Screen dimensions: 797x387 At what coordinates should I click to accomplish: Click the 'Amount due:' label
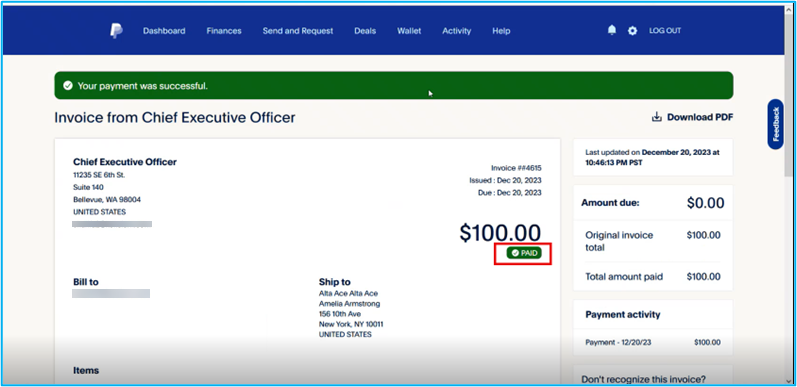click(610, 203)
